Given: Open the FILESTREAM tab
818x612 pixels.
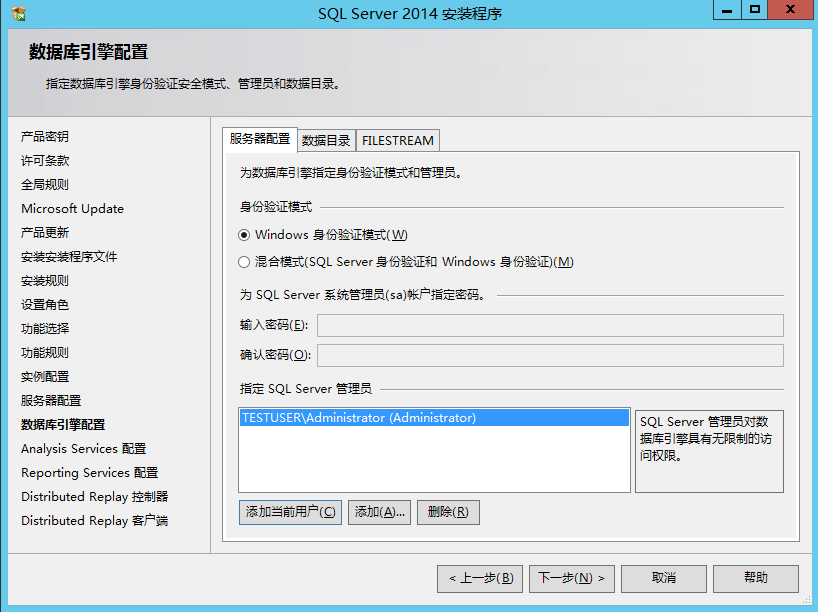Looking at the screenshot, I should [398, 140].
